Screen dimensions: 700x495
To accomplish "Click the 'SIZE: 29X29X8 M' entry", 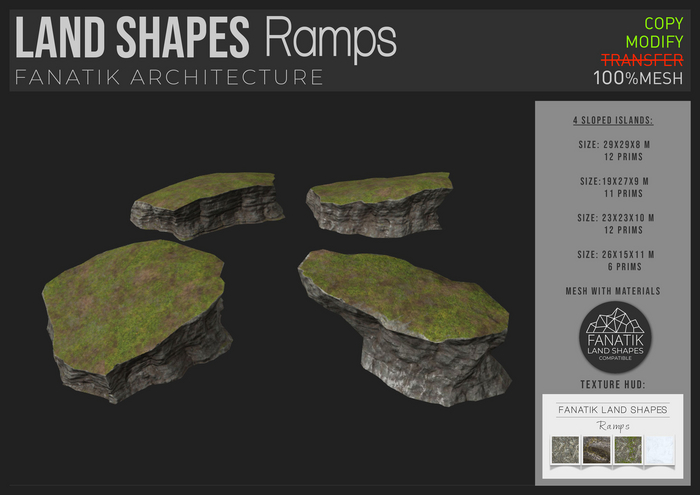I will pyautogui.click(x=614, y=145).
